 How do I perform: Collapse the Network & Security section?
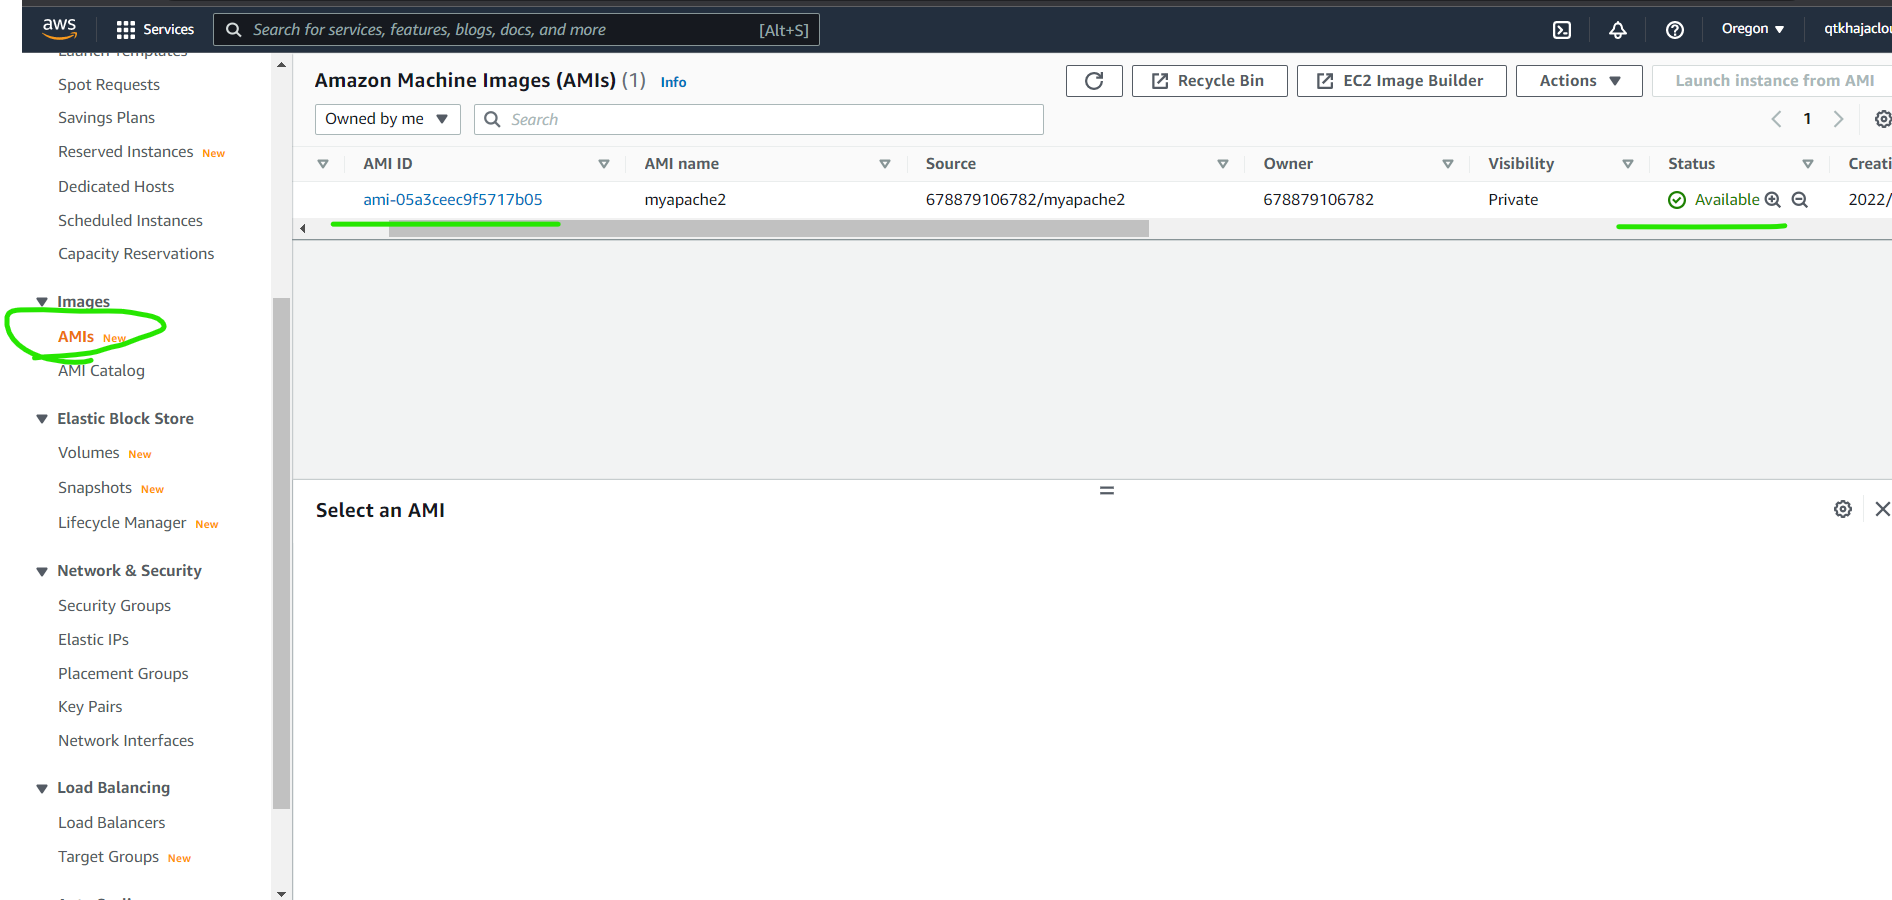tap(42, 572)
